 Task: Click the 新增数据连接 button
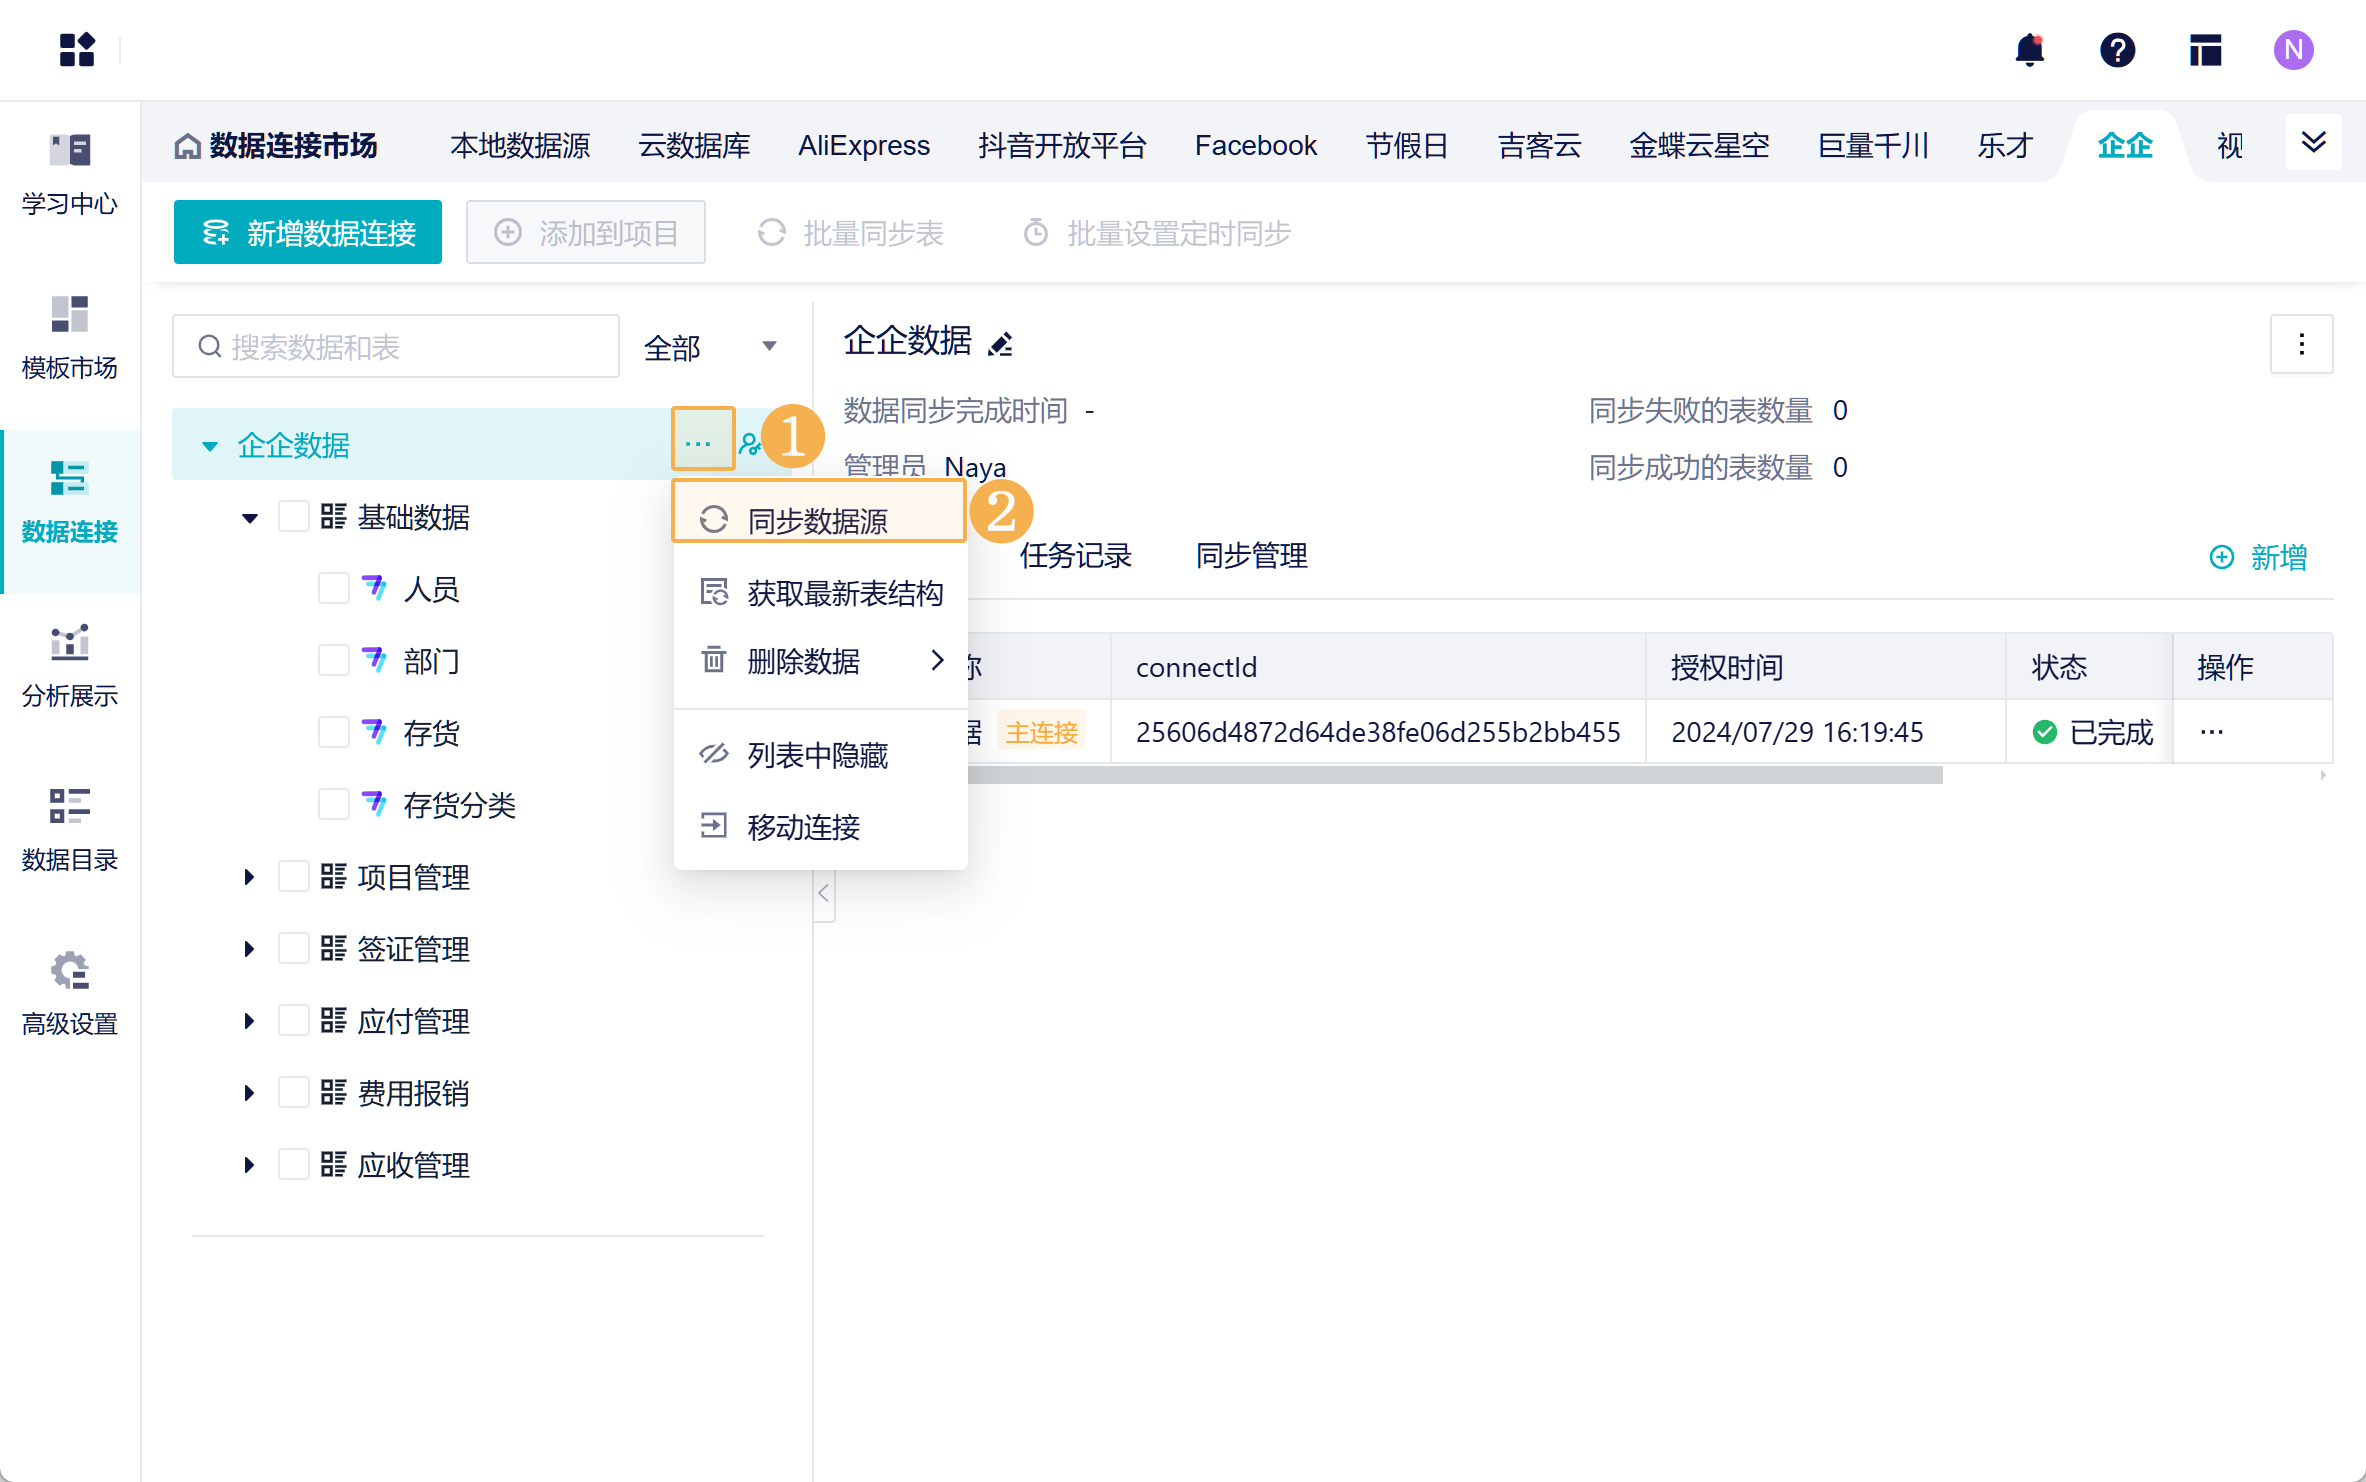click(308, 233)
